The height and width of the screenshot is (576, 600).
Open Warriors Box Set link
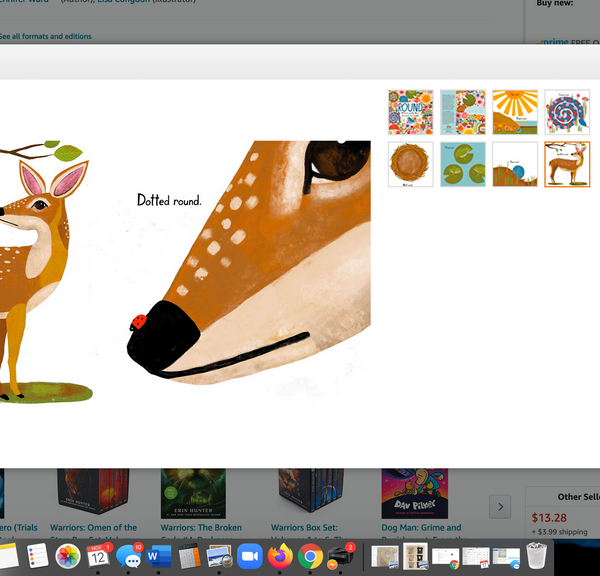tap(304, 527)
